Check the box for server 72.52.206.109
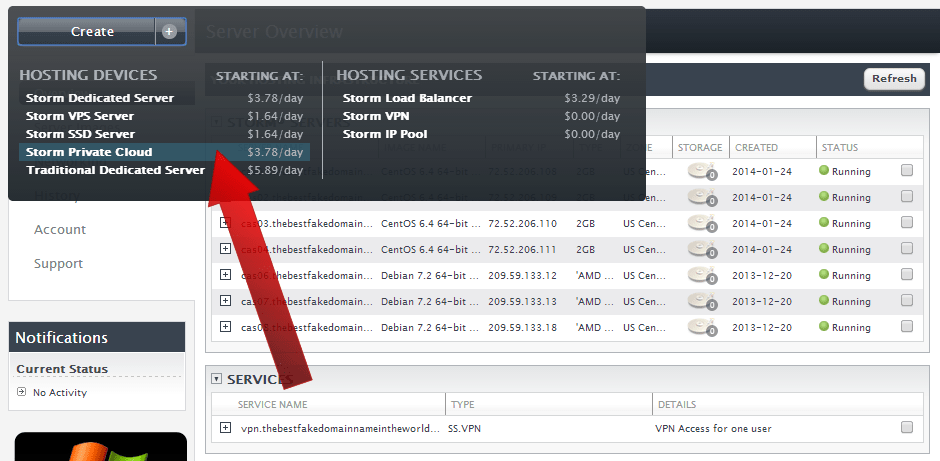This screenshot has width=940, height=461. (x=906, y=197)
